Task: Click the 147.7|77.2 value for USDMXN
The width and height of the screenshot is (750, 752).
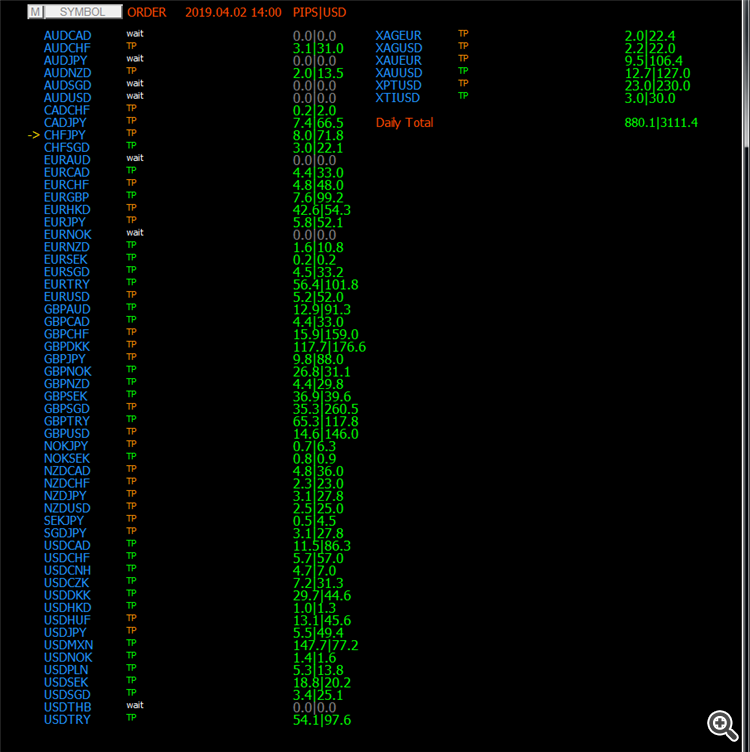Action: coord(326,646)
